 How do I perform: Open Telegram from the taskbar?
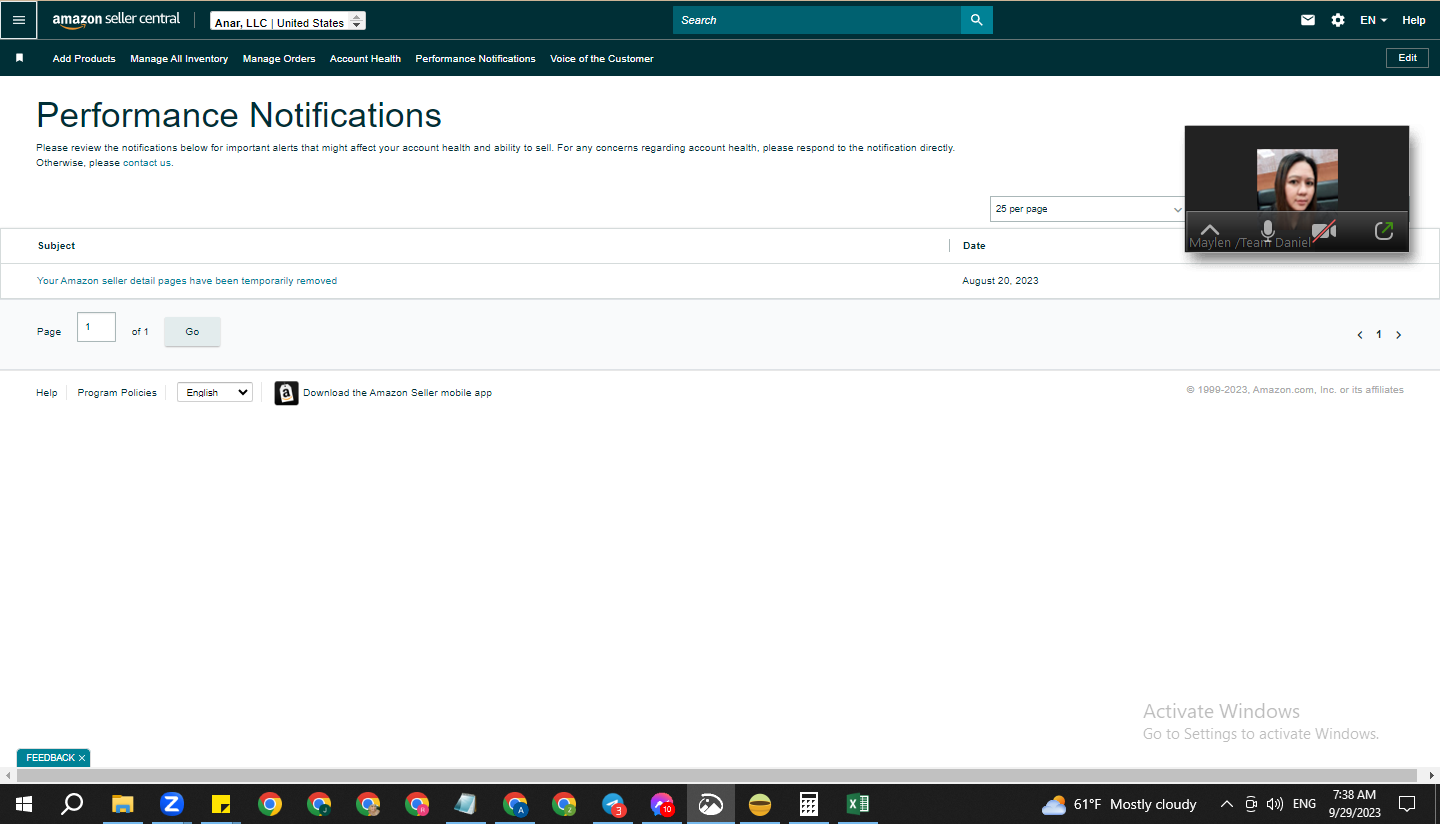pyautogui.click(x=614, y=804)
